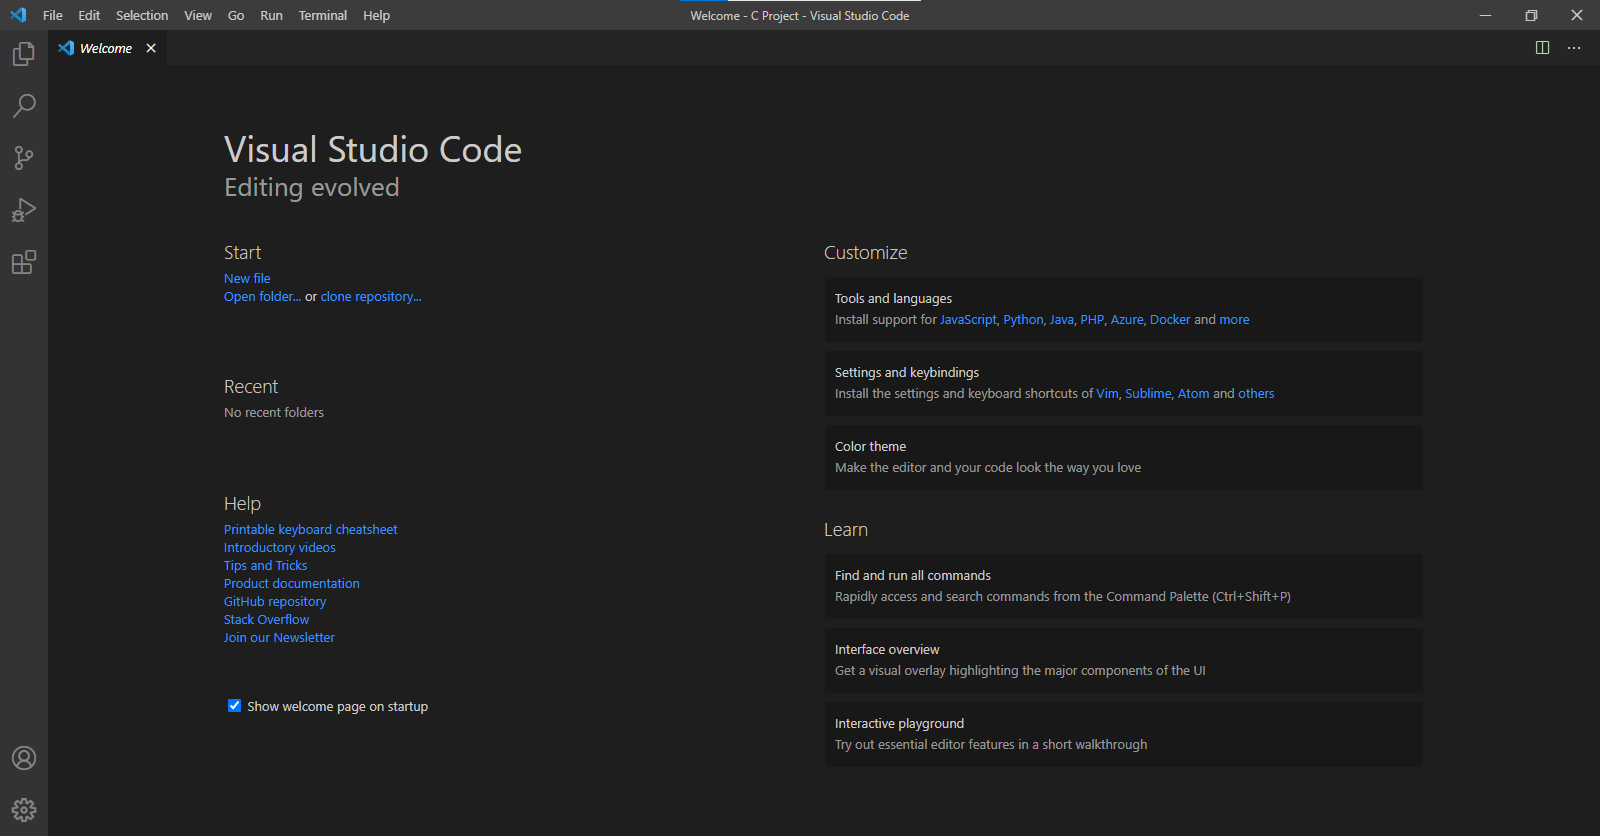Click the VS Code logo in title bar

coord(18,15)
